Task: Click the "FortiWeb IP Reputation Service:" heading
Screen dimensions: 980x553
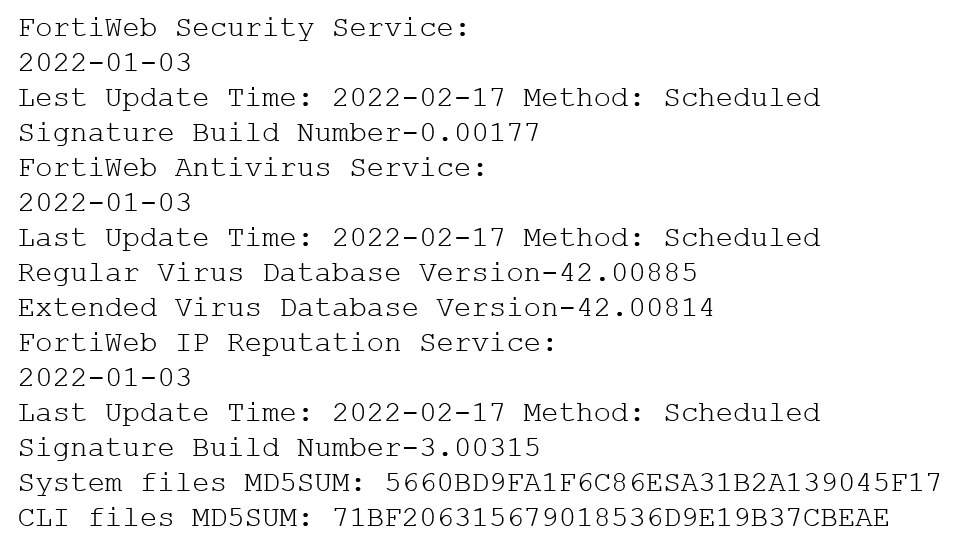Action: [287, 343]
